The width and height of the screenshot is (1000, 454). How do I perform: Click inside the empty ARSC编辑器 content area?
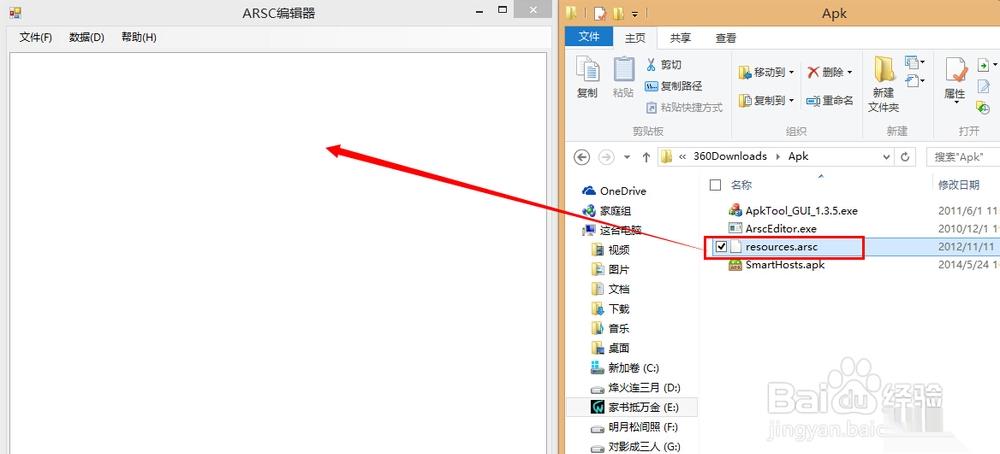pyautogui.click(x=278, y=253)
